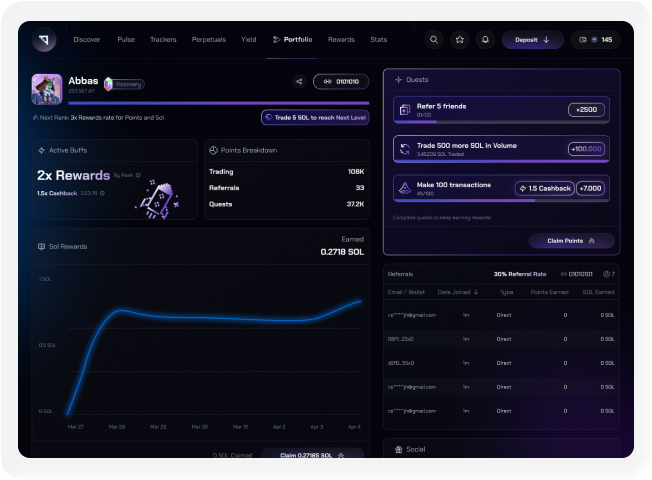Image resolution: width=652 pixels, height=480 pixels.
Task: Switch to the Perpetuals tab
Action: click(x=208, y=40)
